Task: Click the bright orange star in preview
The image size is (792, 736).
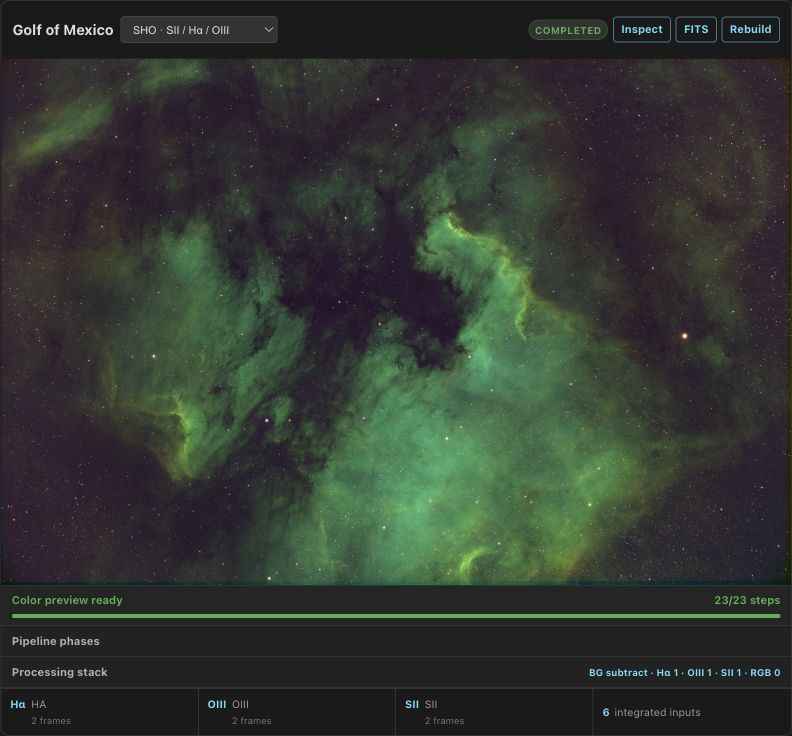Action: click(685, 335)
